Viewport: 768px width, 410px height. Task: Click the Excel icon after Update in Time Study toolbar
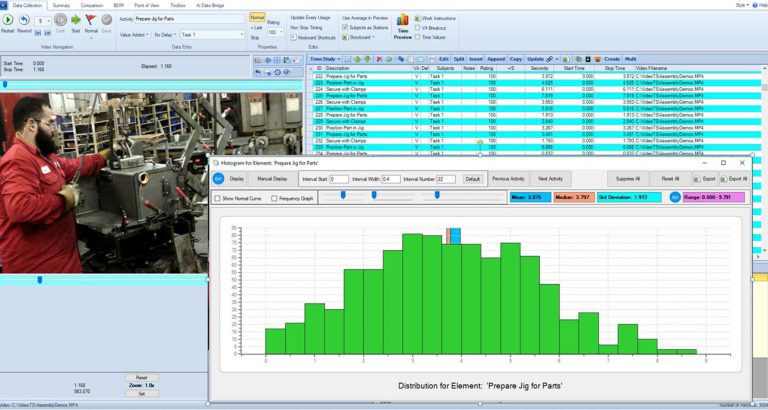[x=566, y=59]
